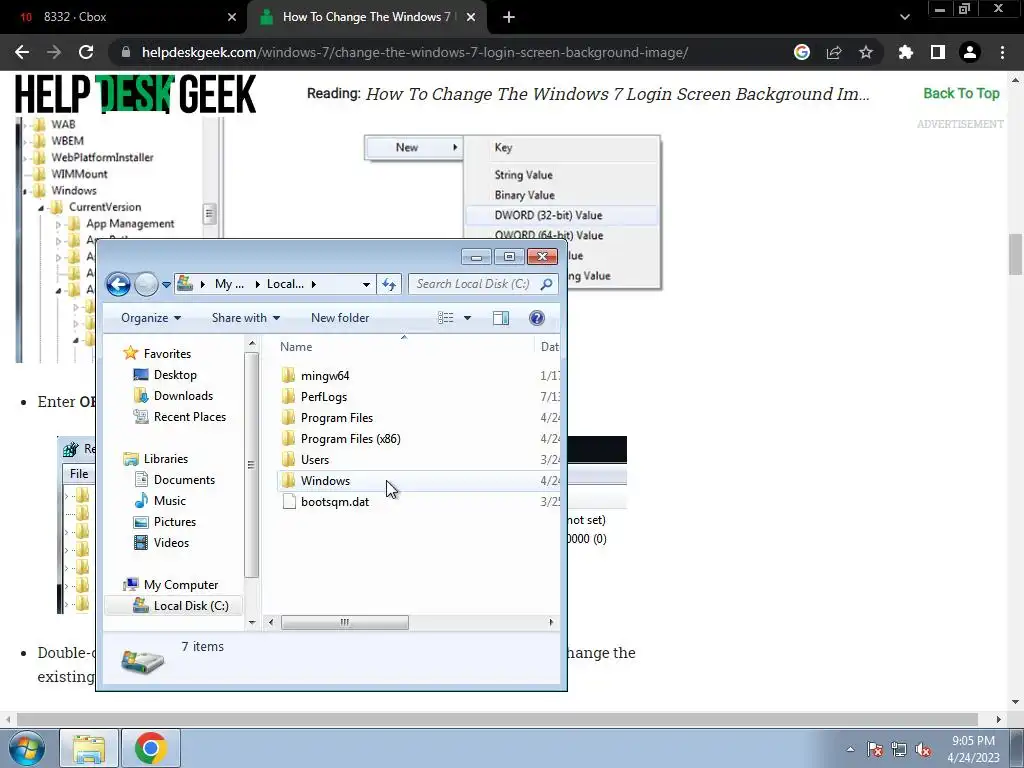Click navigation pane scroll down arrow
The width and height of the screenshot is (1024, 768).
coord(252,623)
